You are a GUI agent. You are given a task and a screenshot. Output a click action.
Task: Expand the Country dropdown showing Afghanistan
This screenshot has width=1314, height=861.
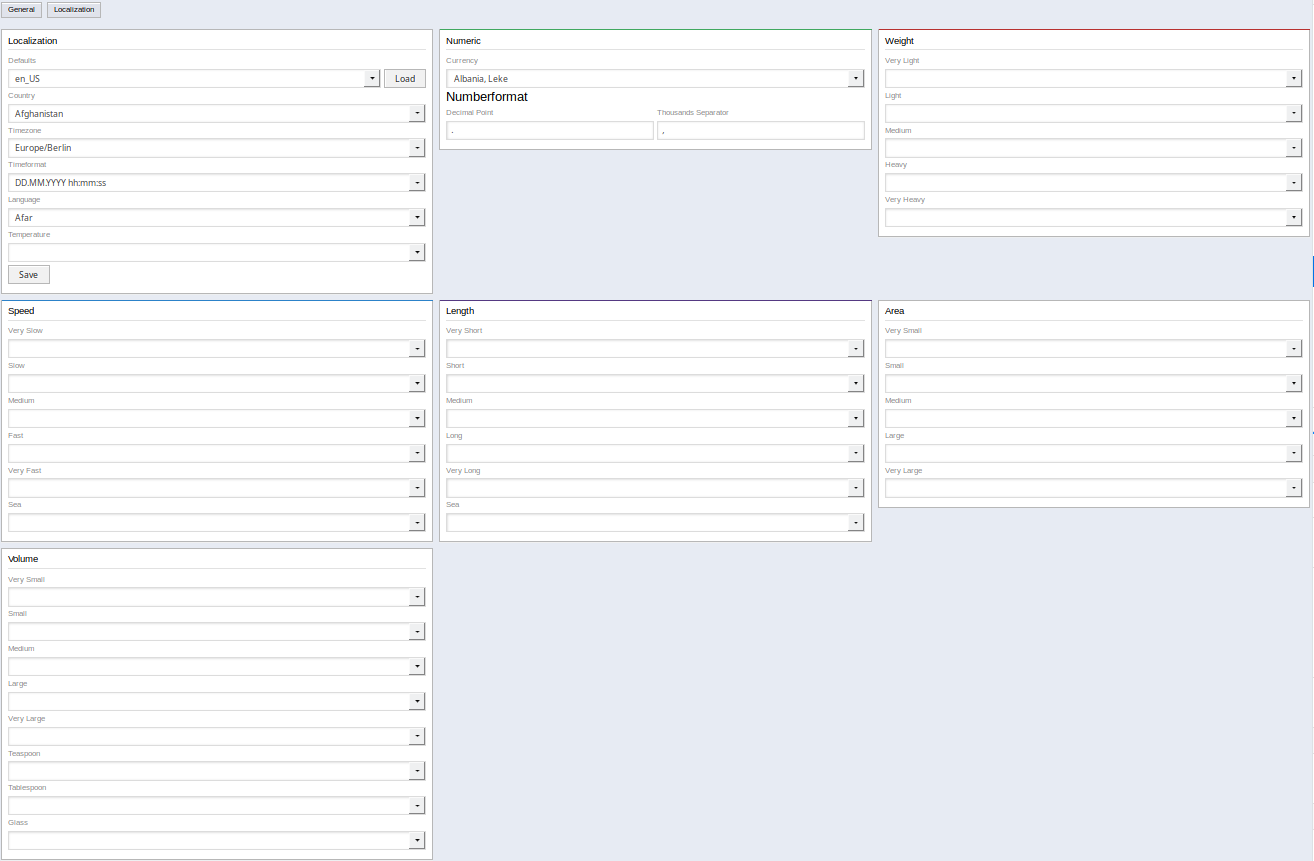point(216,114)
